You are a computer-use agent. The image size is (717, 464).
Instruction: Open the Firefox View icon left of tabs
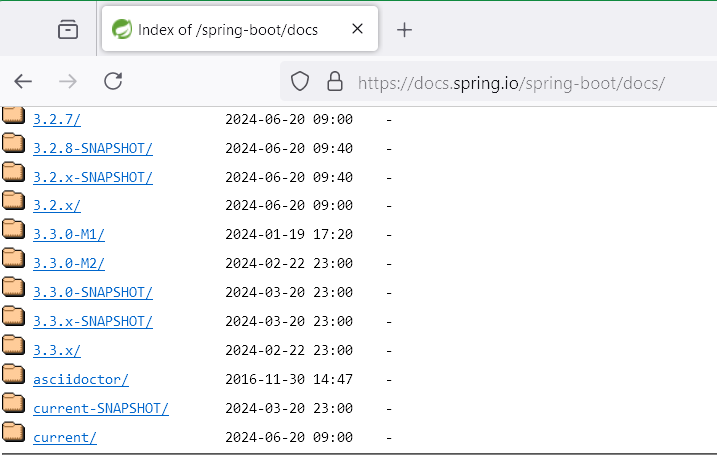[x=68, y=30]
